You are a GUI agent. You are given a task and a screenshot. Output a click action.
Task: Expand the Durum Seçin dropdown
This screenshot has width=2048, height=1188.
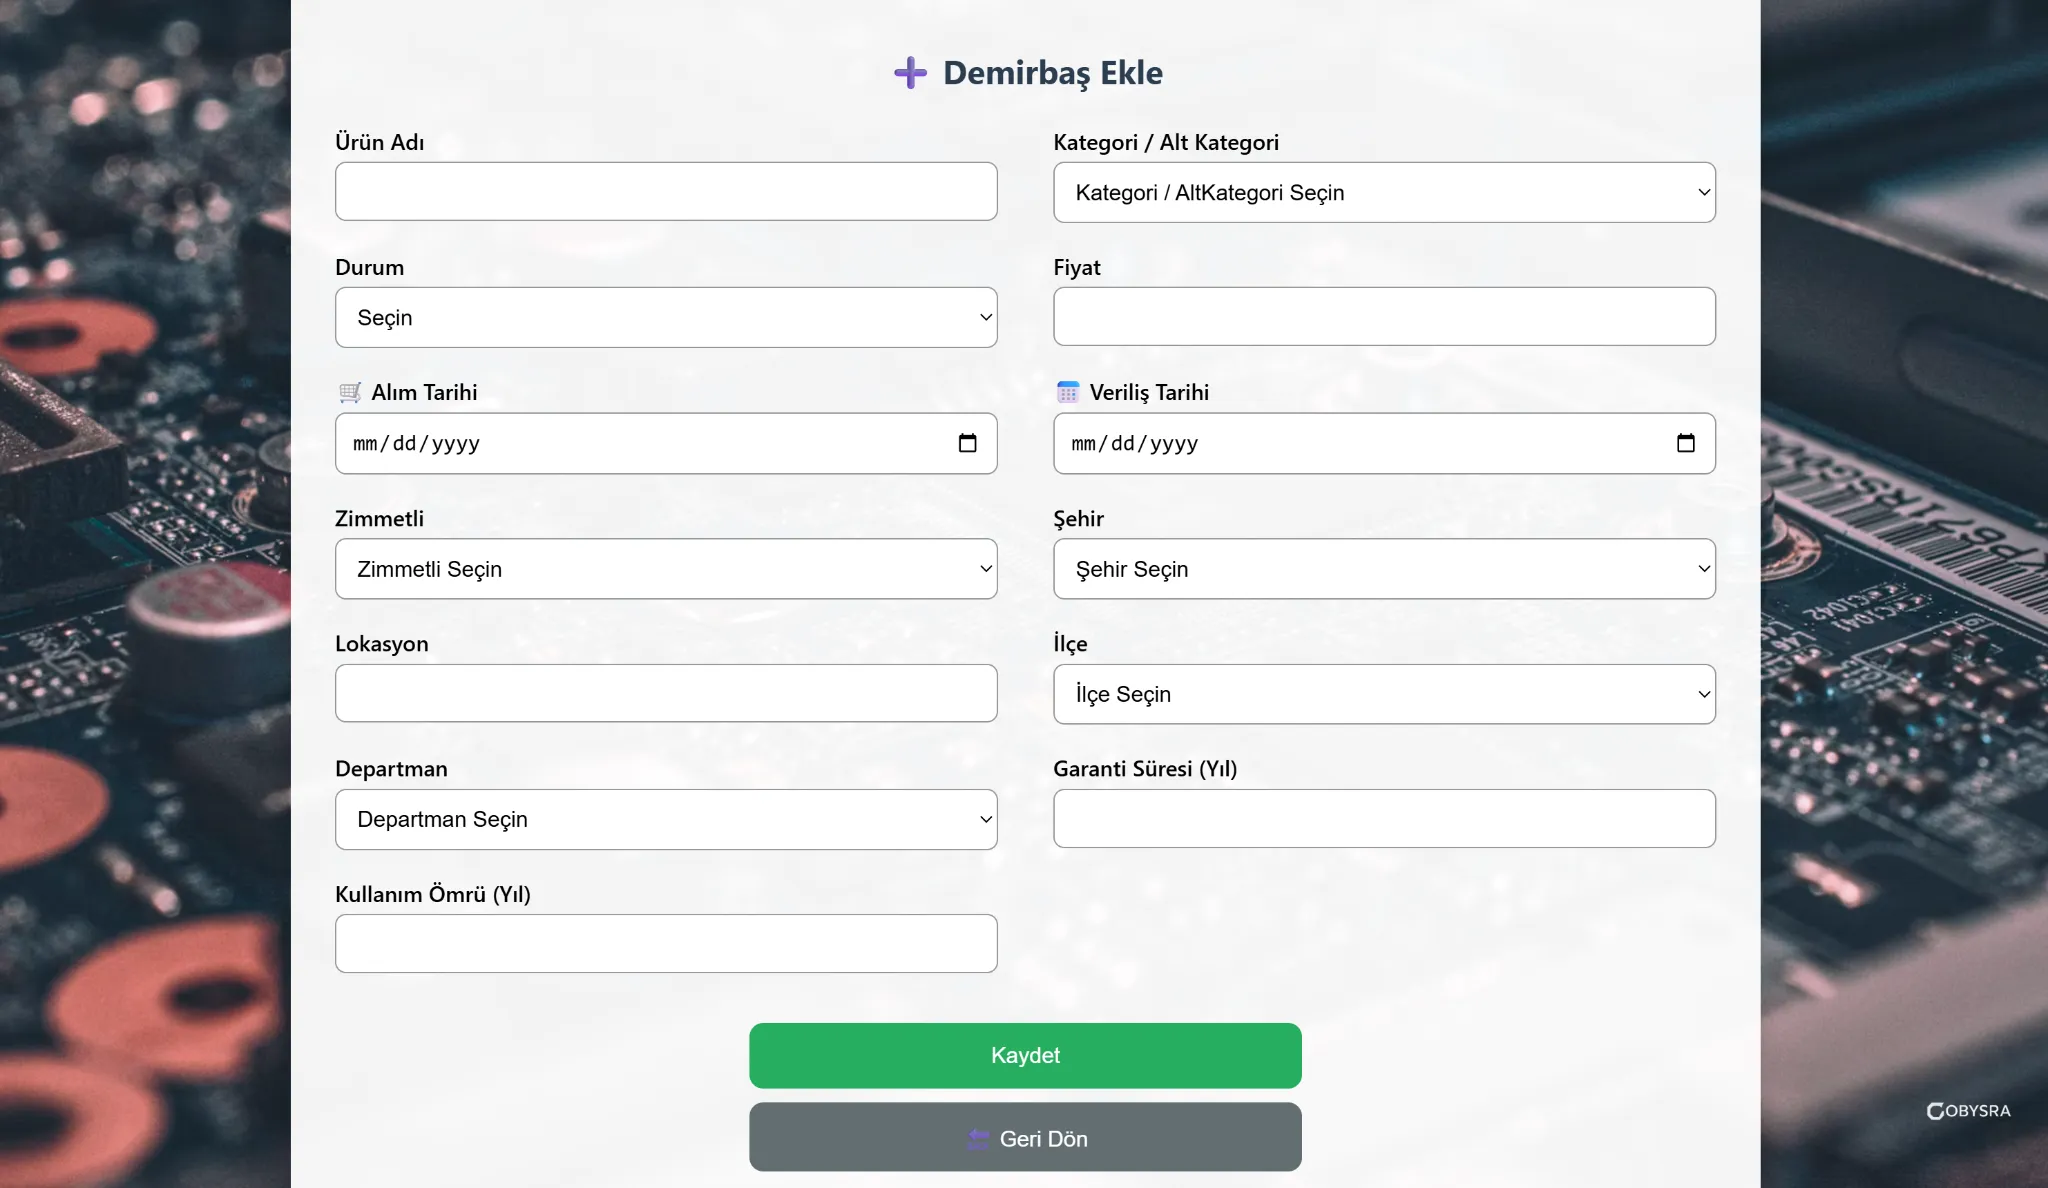pos(666,318)
